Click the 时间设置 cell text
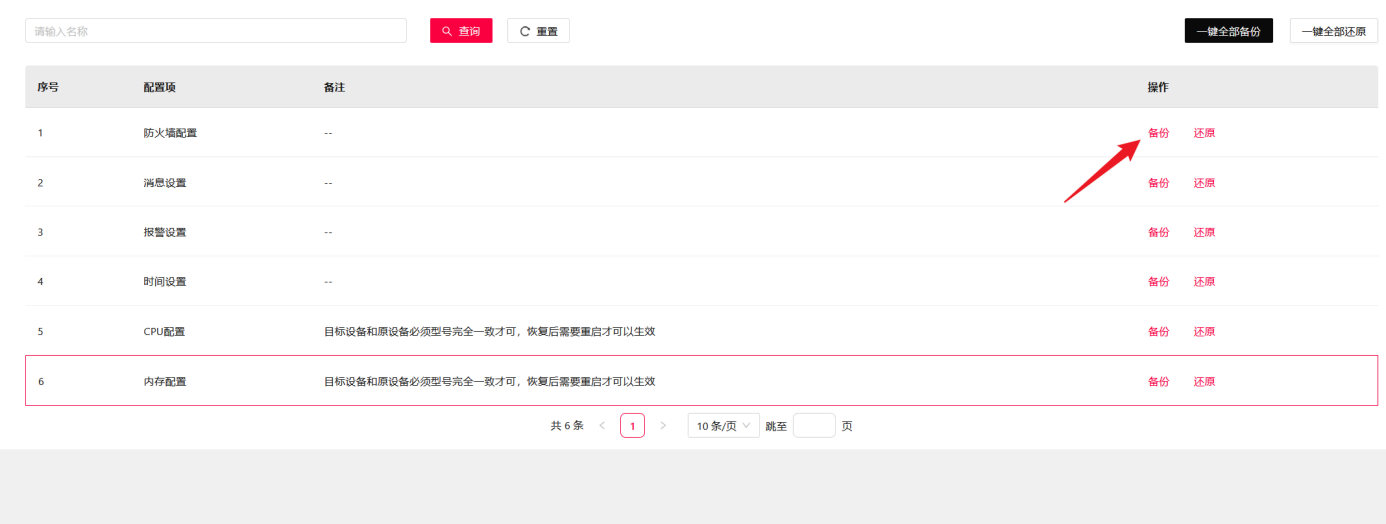1386x524 pixels. pyautogui.click(x=165, y=282)
